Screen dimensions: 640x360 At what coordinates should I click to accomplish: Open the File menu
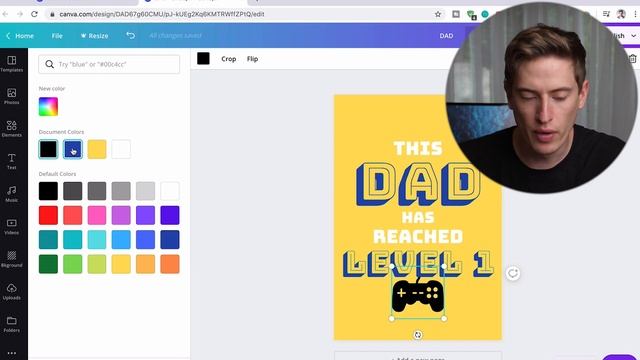(x=57, y=36)
